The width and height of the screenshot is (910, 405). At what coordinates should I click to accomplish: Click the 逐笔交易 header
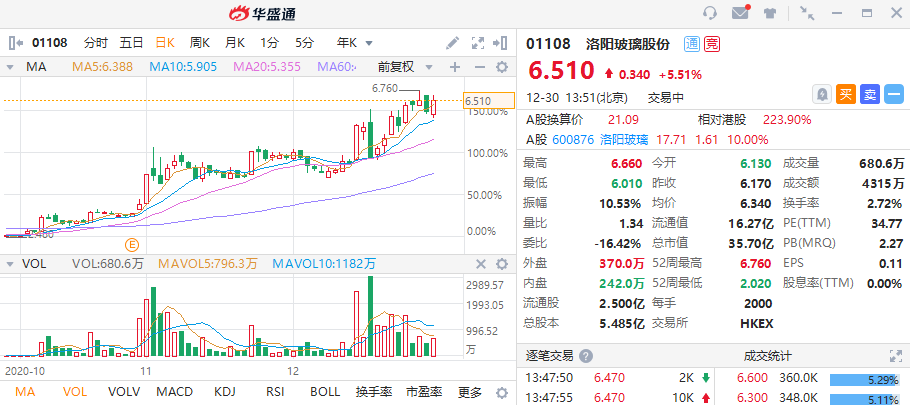pyautogui.click(x=549, y=356)
